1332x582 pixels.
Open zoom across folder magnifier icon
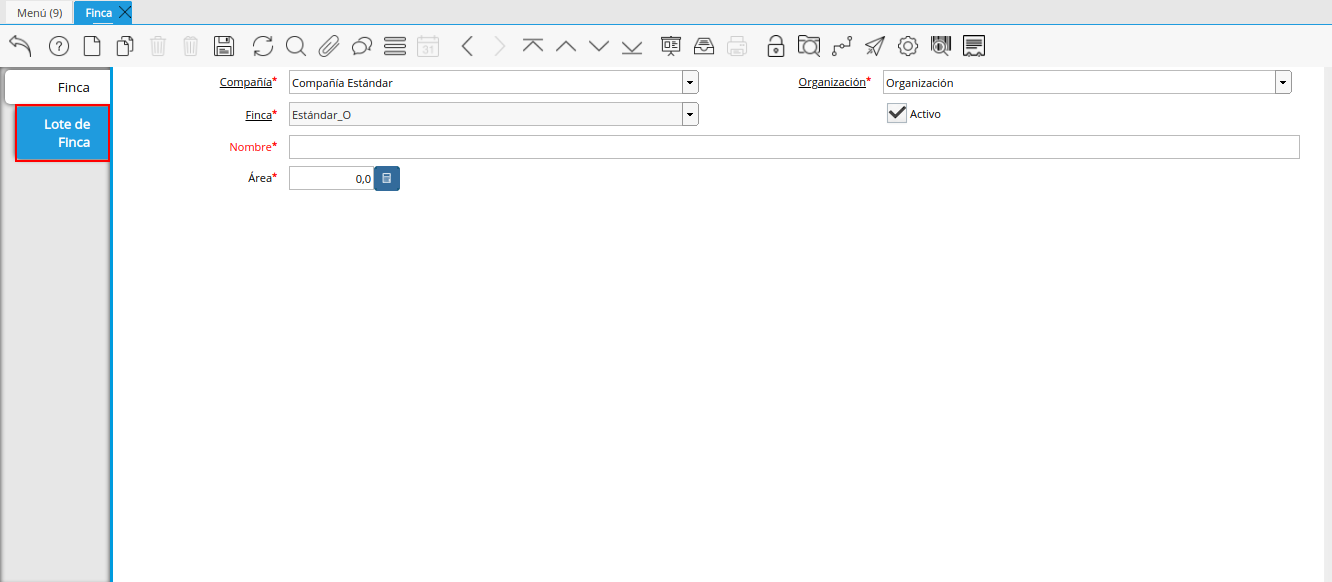tap(809, 46)
